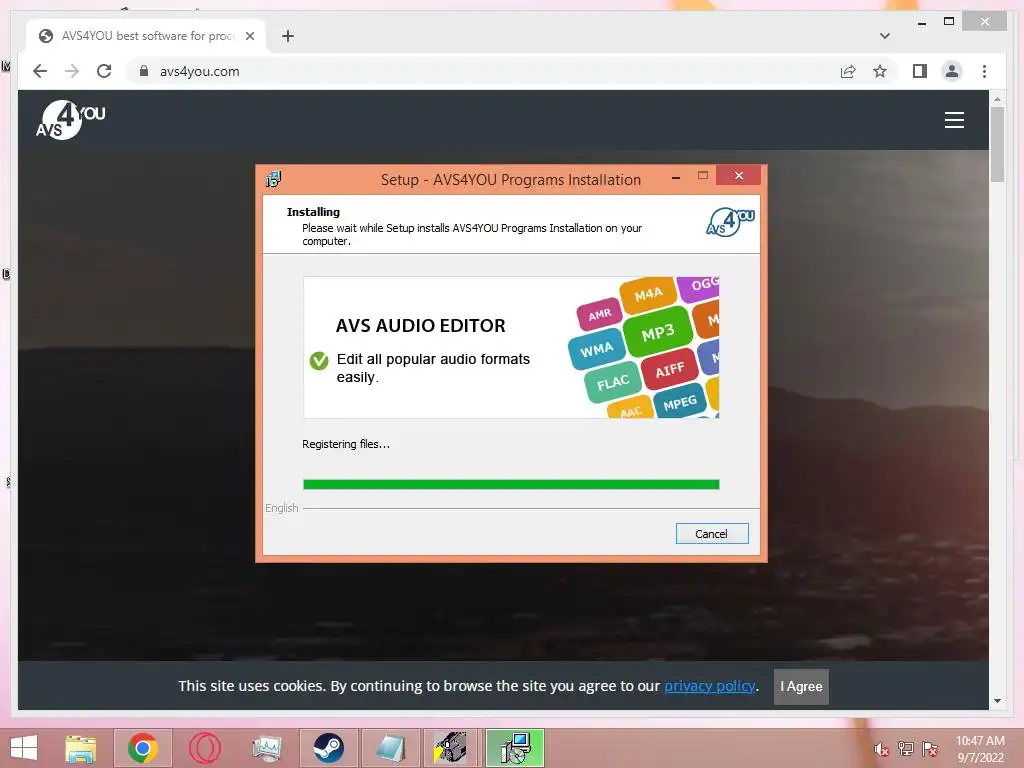Open the hamburger menu on AVS4YOU site
The image size is (1024, 768).
click(954, 120)
